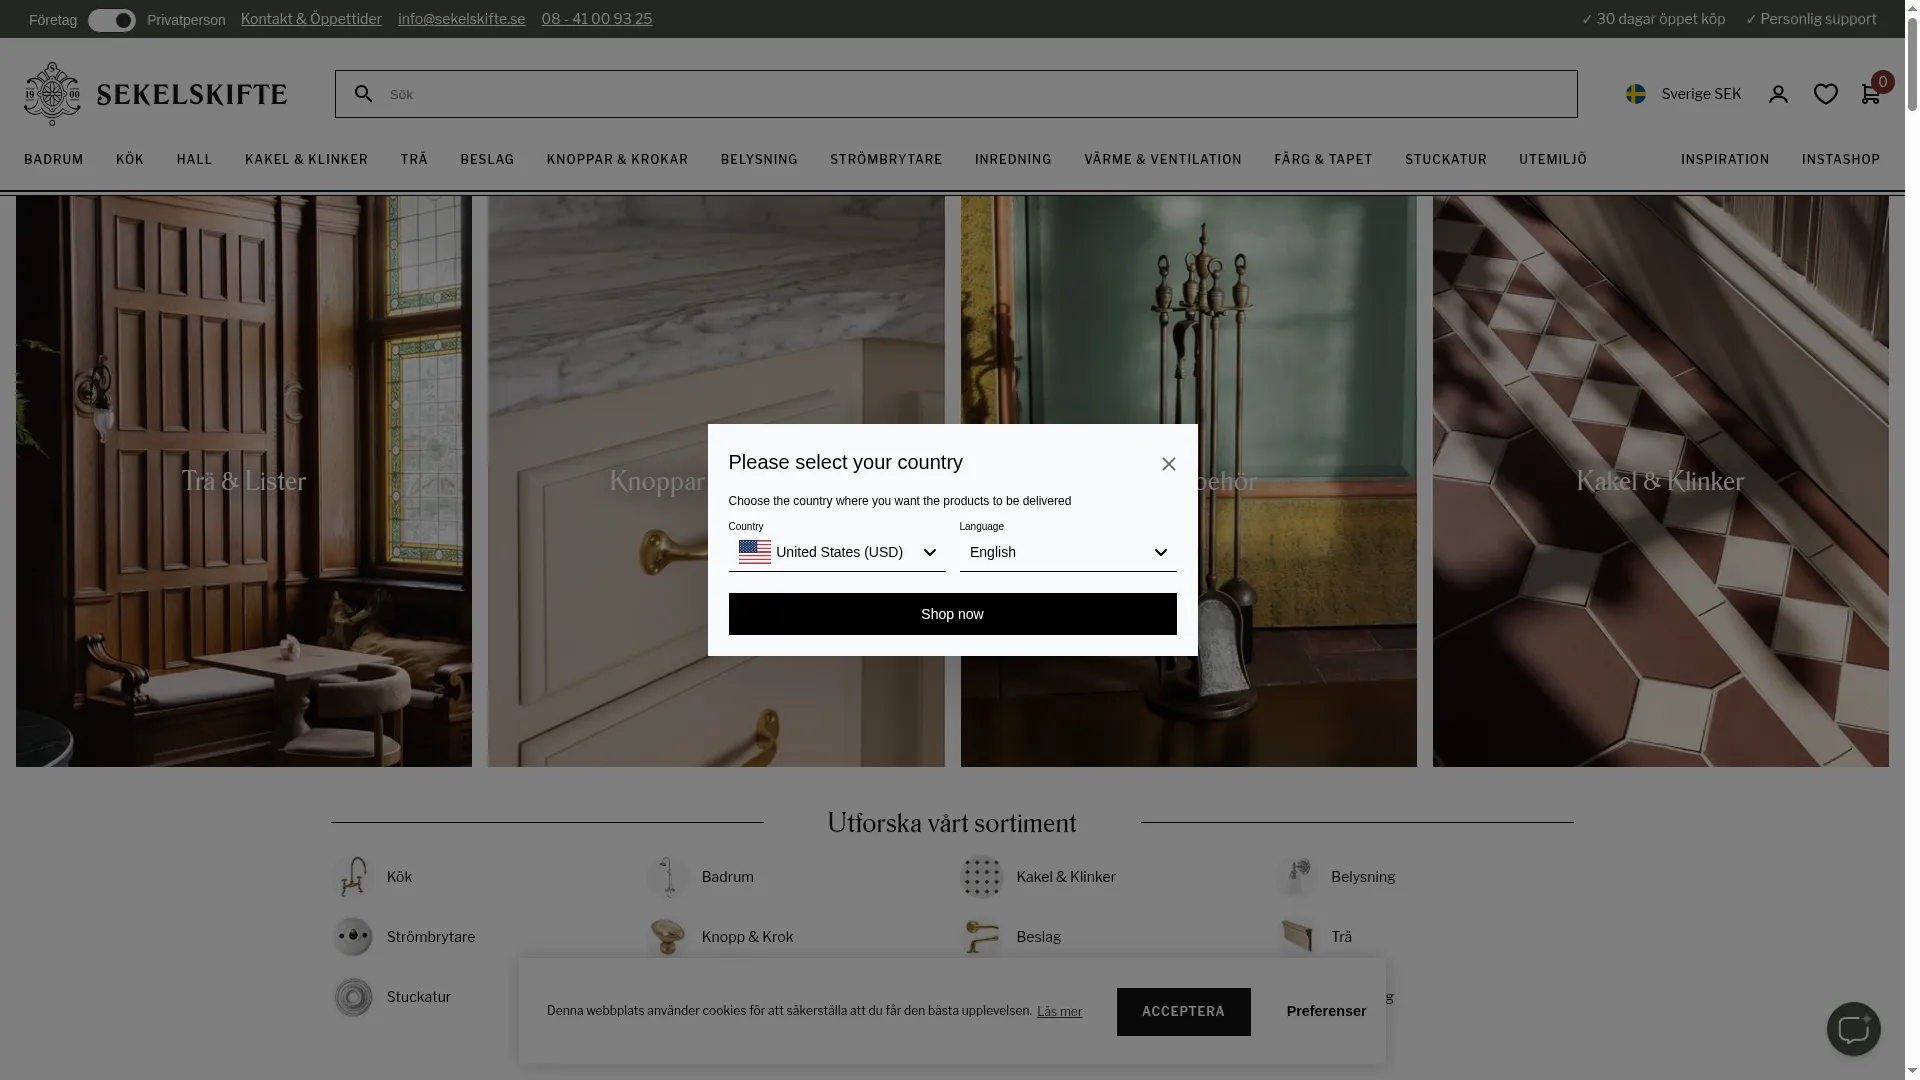
Task: Focus the Sök search field
Action: pos(956,94)
